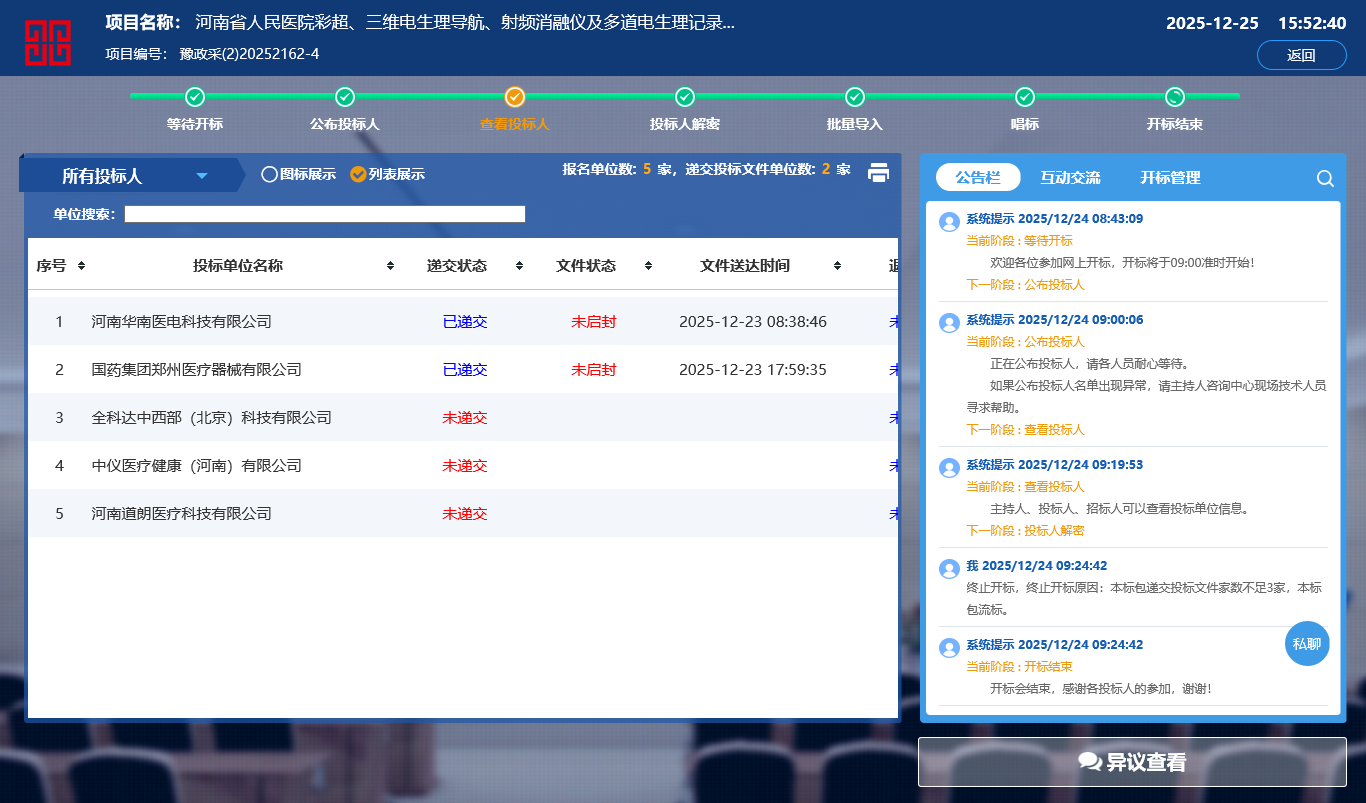Click the 查看投标人 orange step icon

click(515, 97)
